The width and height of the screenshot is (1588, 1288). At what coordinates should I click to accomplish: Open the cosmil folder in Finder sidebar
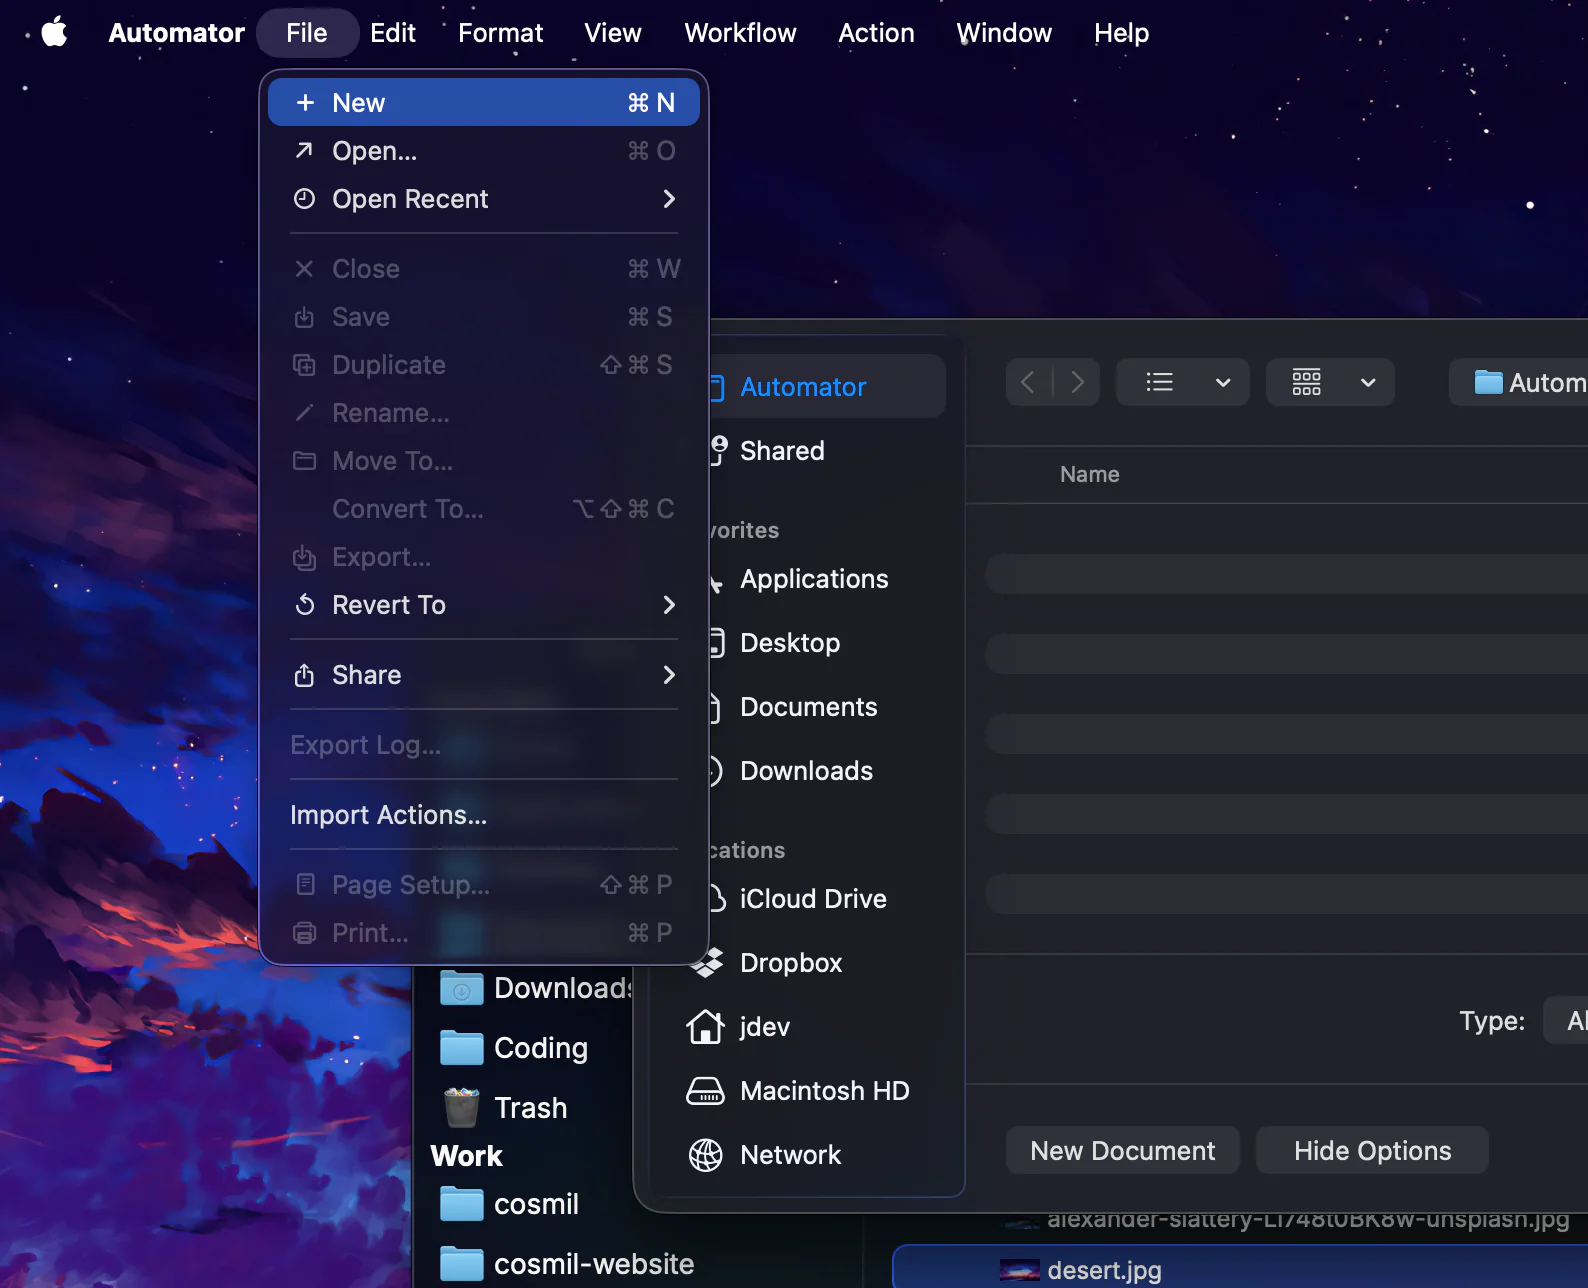point(510,1204)
